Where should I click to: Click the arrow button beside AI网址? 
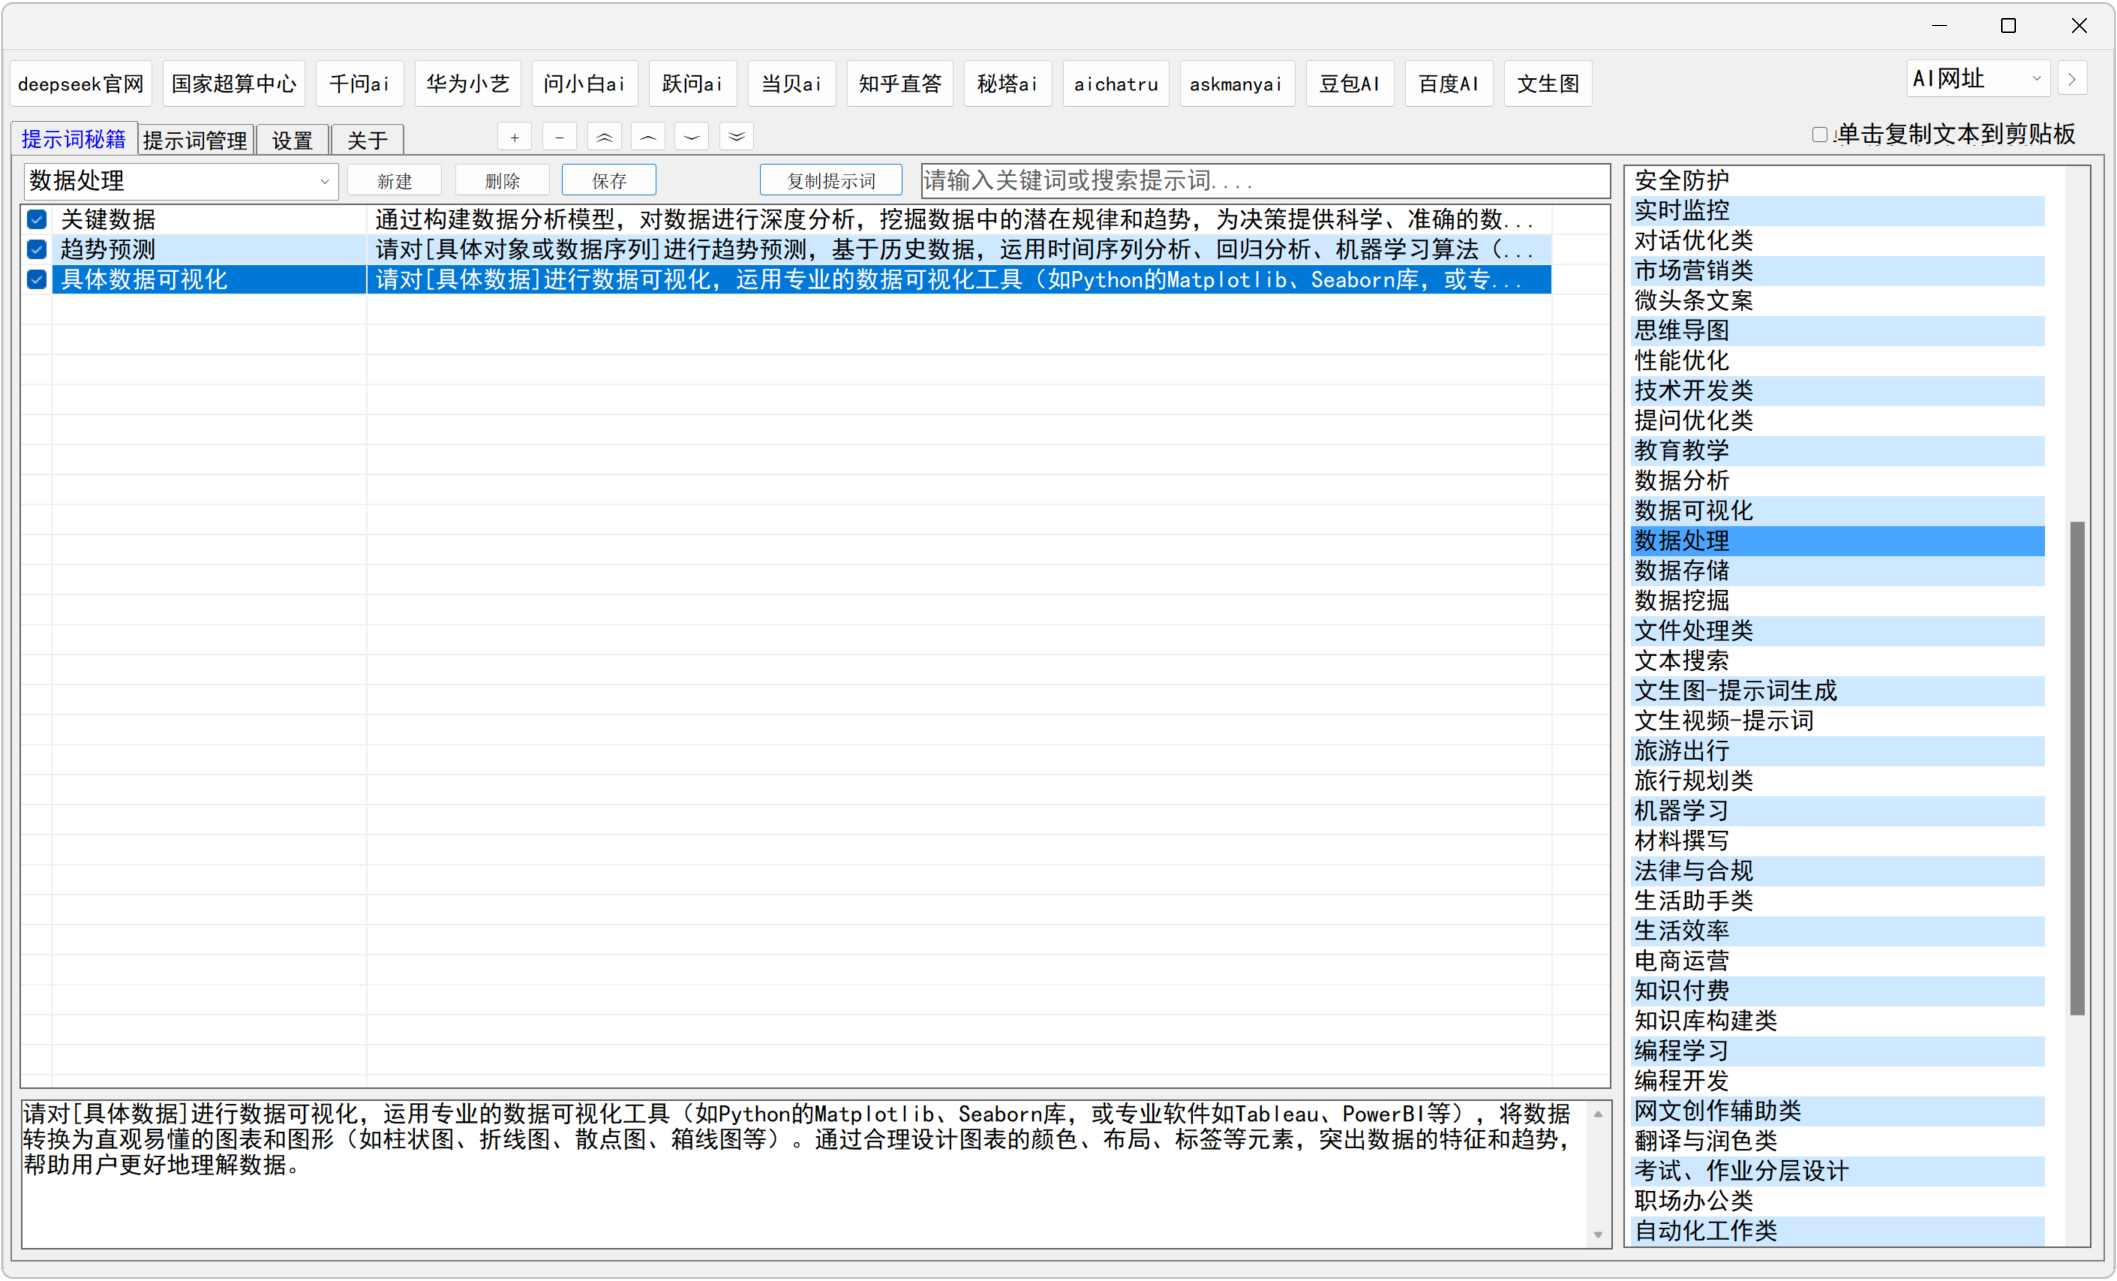click(x=2072, y=79)
